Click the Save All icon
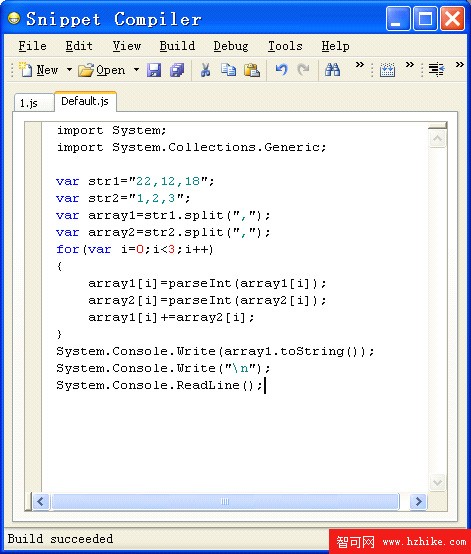Screen dimensions: 471x554 pos(177,70)
